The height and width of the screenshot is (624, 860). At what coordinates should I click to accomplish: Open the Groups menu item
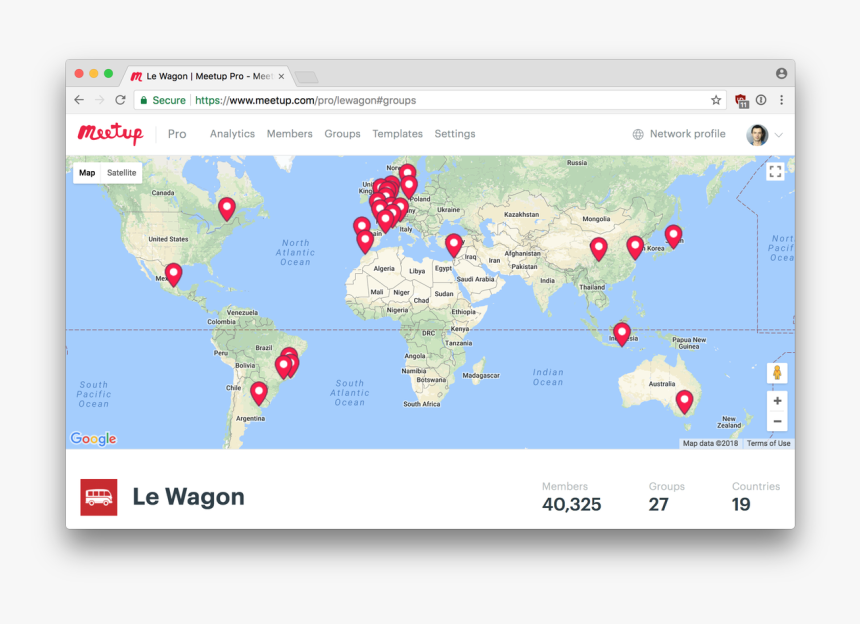click(342, 134)
